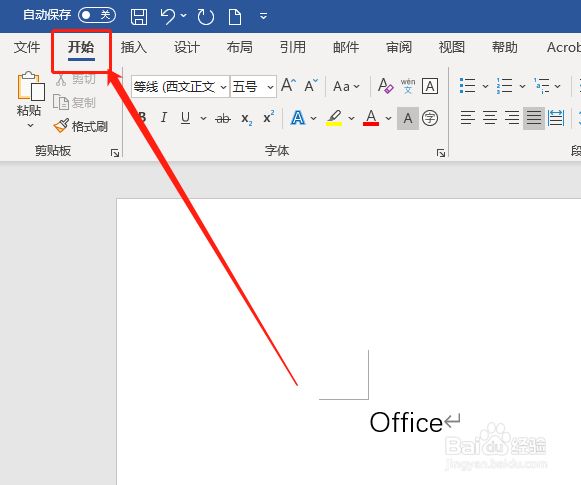
Task: Open the 文件 (File) tab
Action: click(x=27, y=47)
